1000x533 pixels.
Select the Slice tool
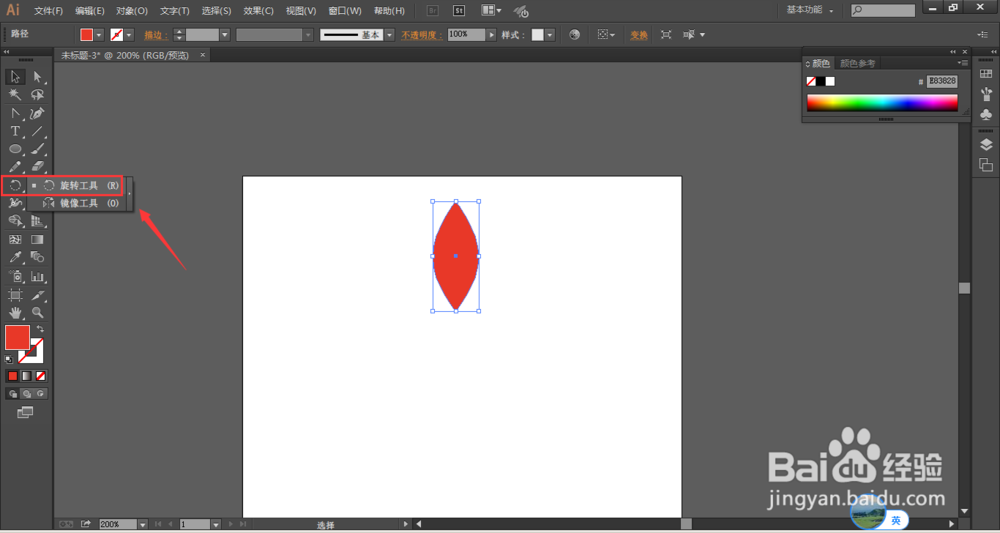[x=38, y=295]
